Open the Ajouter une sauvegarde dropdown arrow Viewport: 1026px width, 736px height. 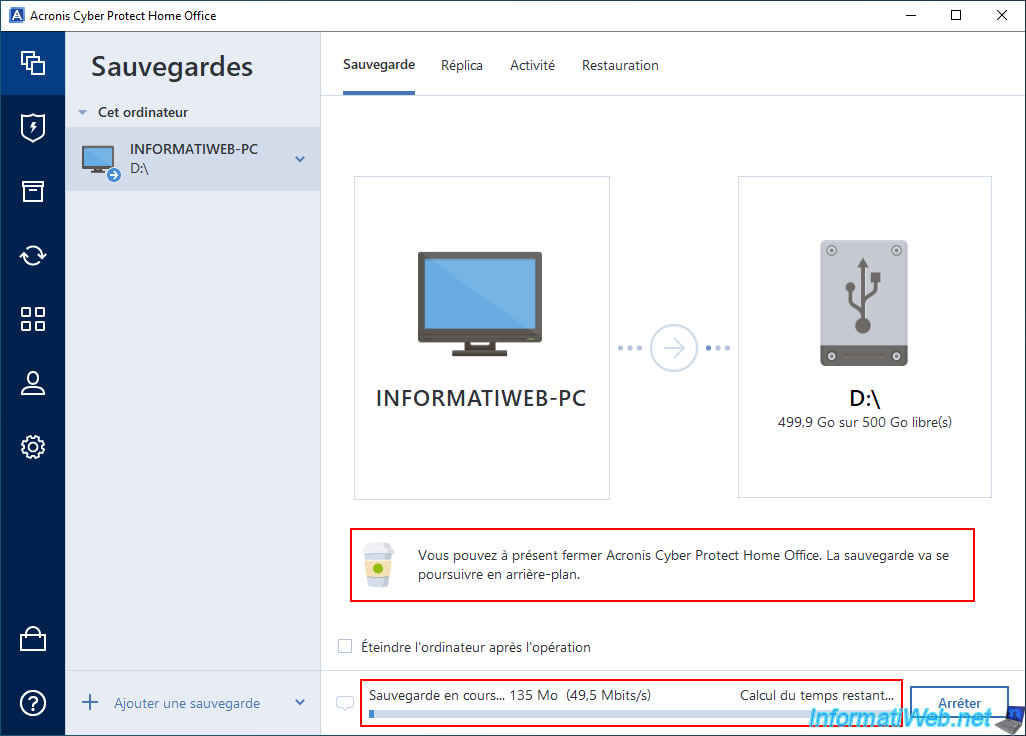pos(300,703)
